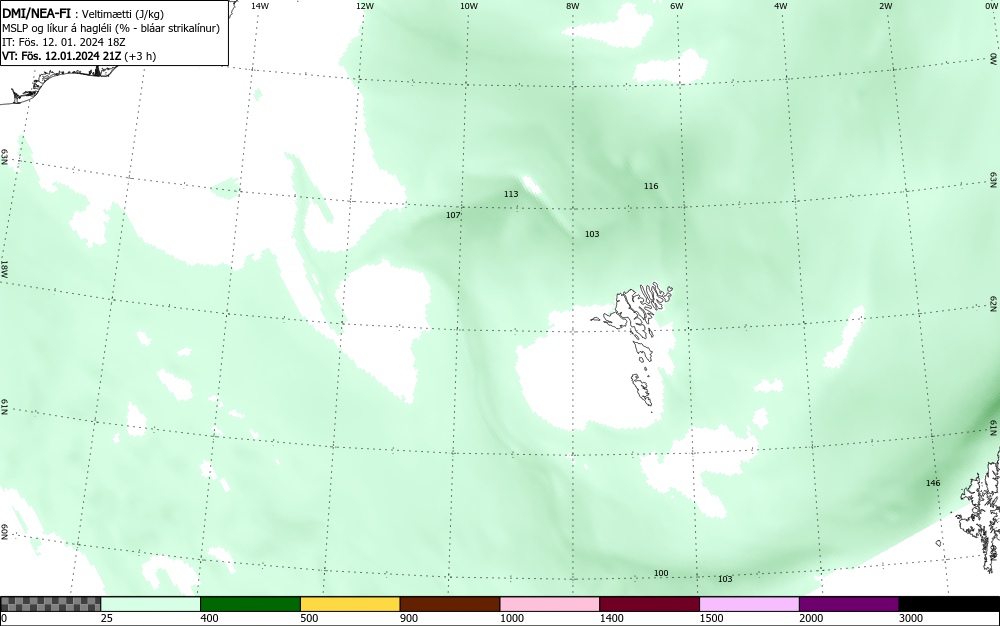Click the pink 1000–1400 legend swatch

tap(550, 604)
